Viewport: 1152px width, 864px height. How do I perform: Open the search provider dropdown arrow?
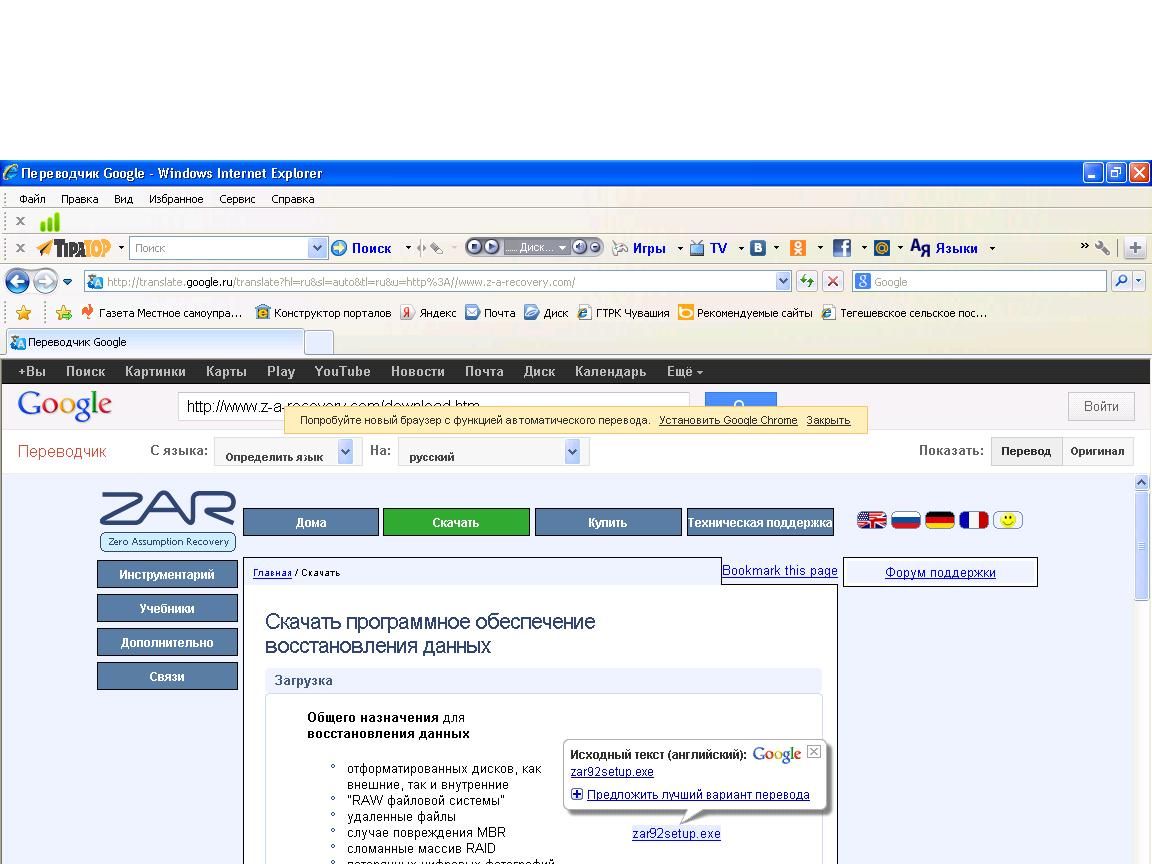[1139, 281]
